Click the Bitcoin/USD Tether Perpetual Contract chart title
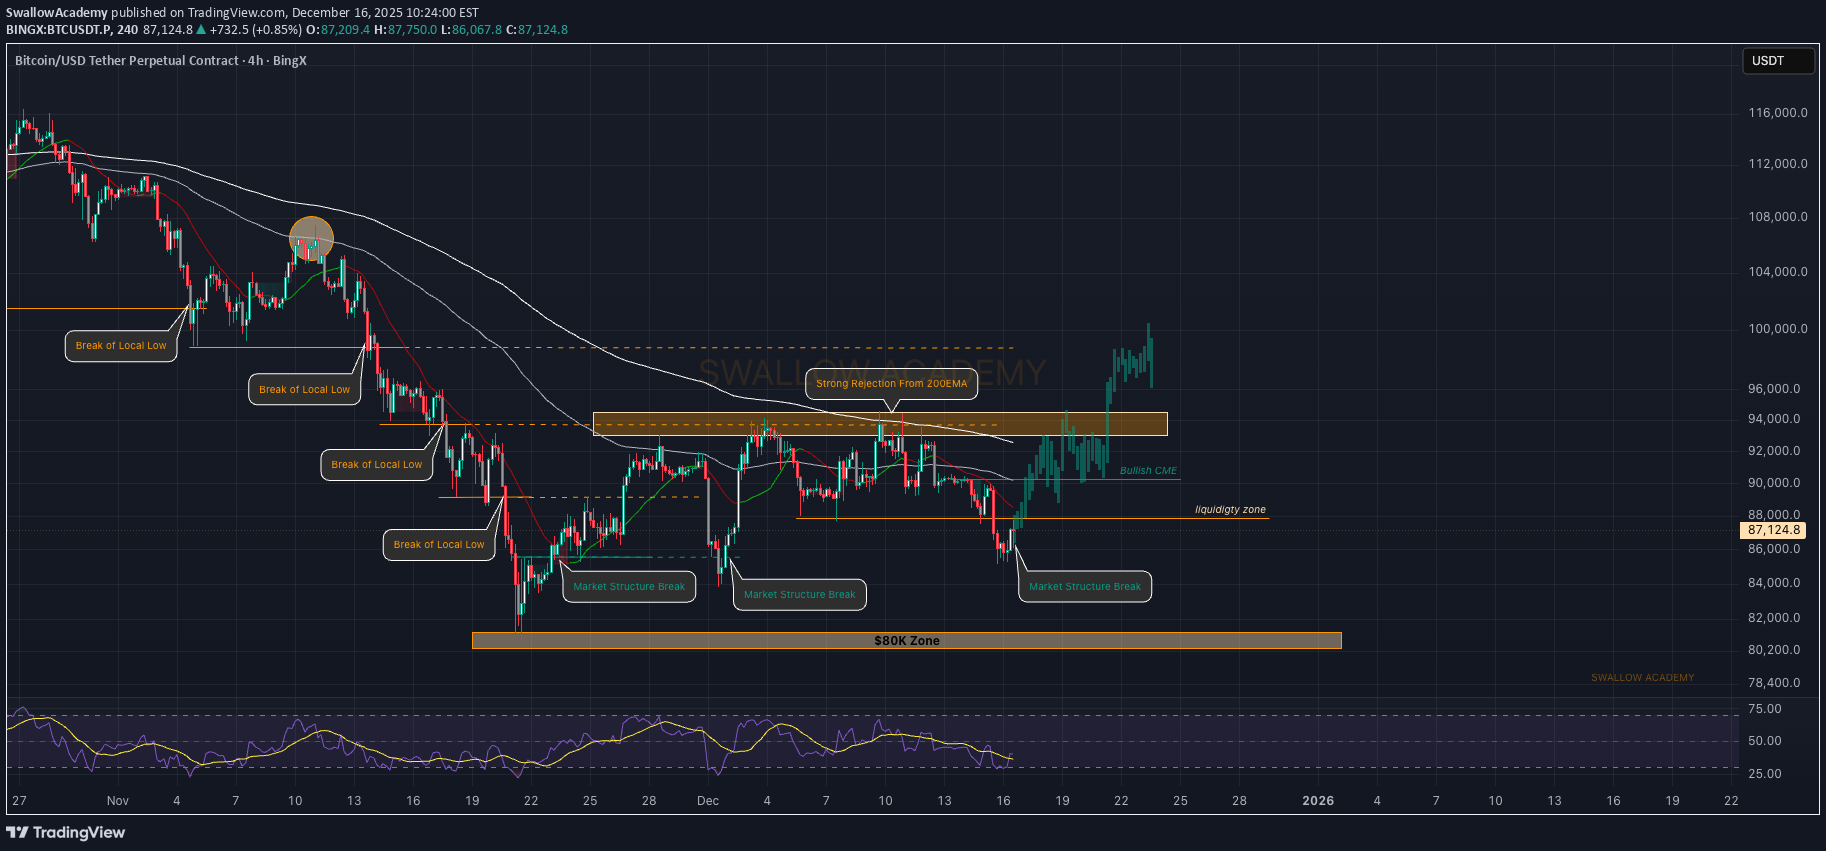 (x=160, y=61)
